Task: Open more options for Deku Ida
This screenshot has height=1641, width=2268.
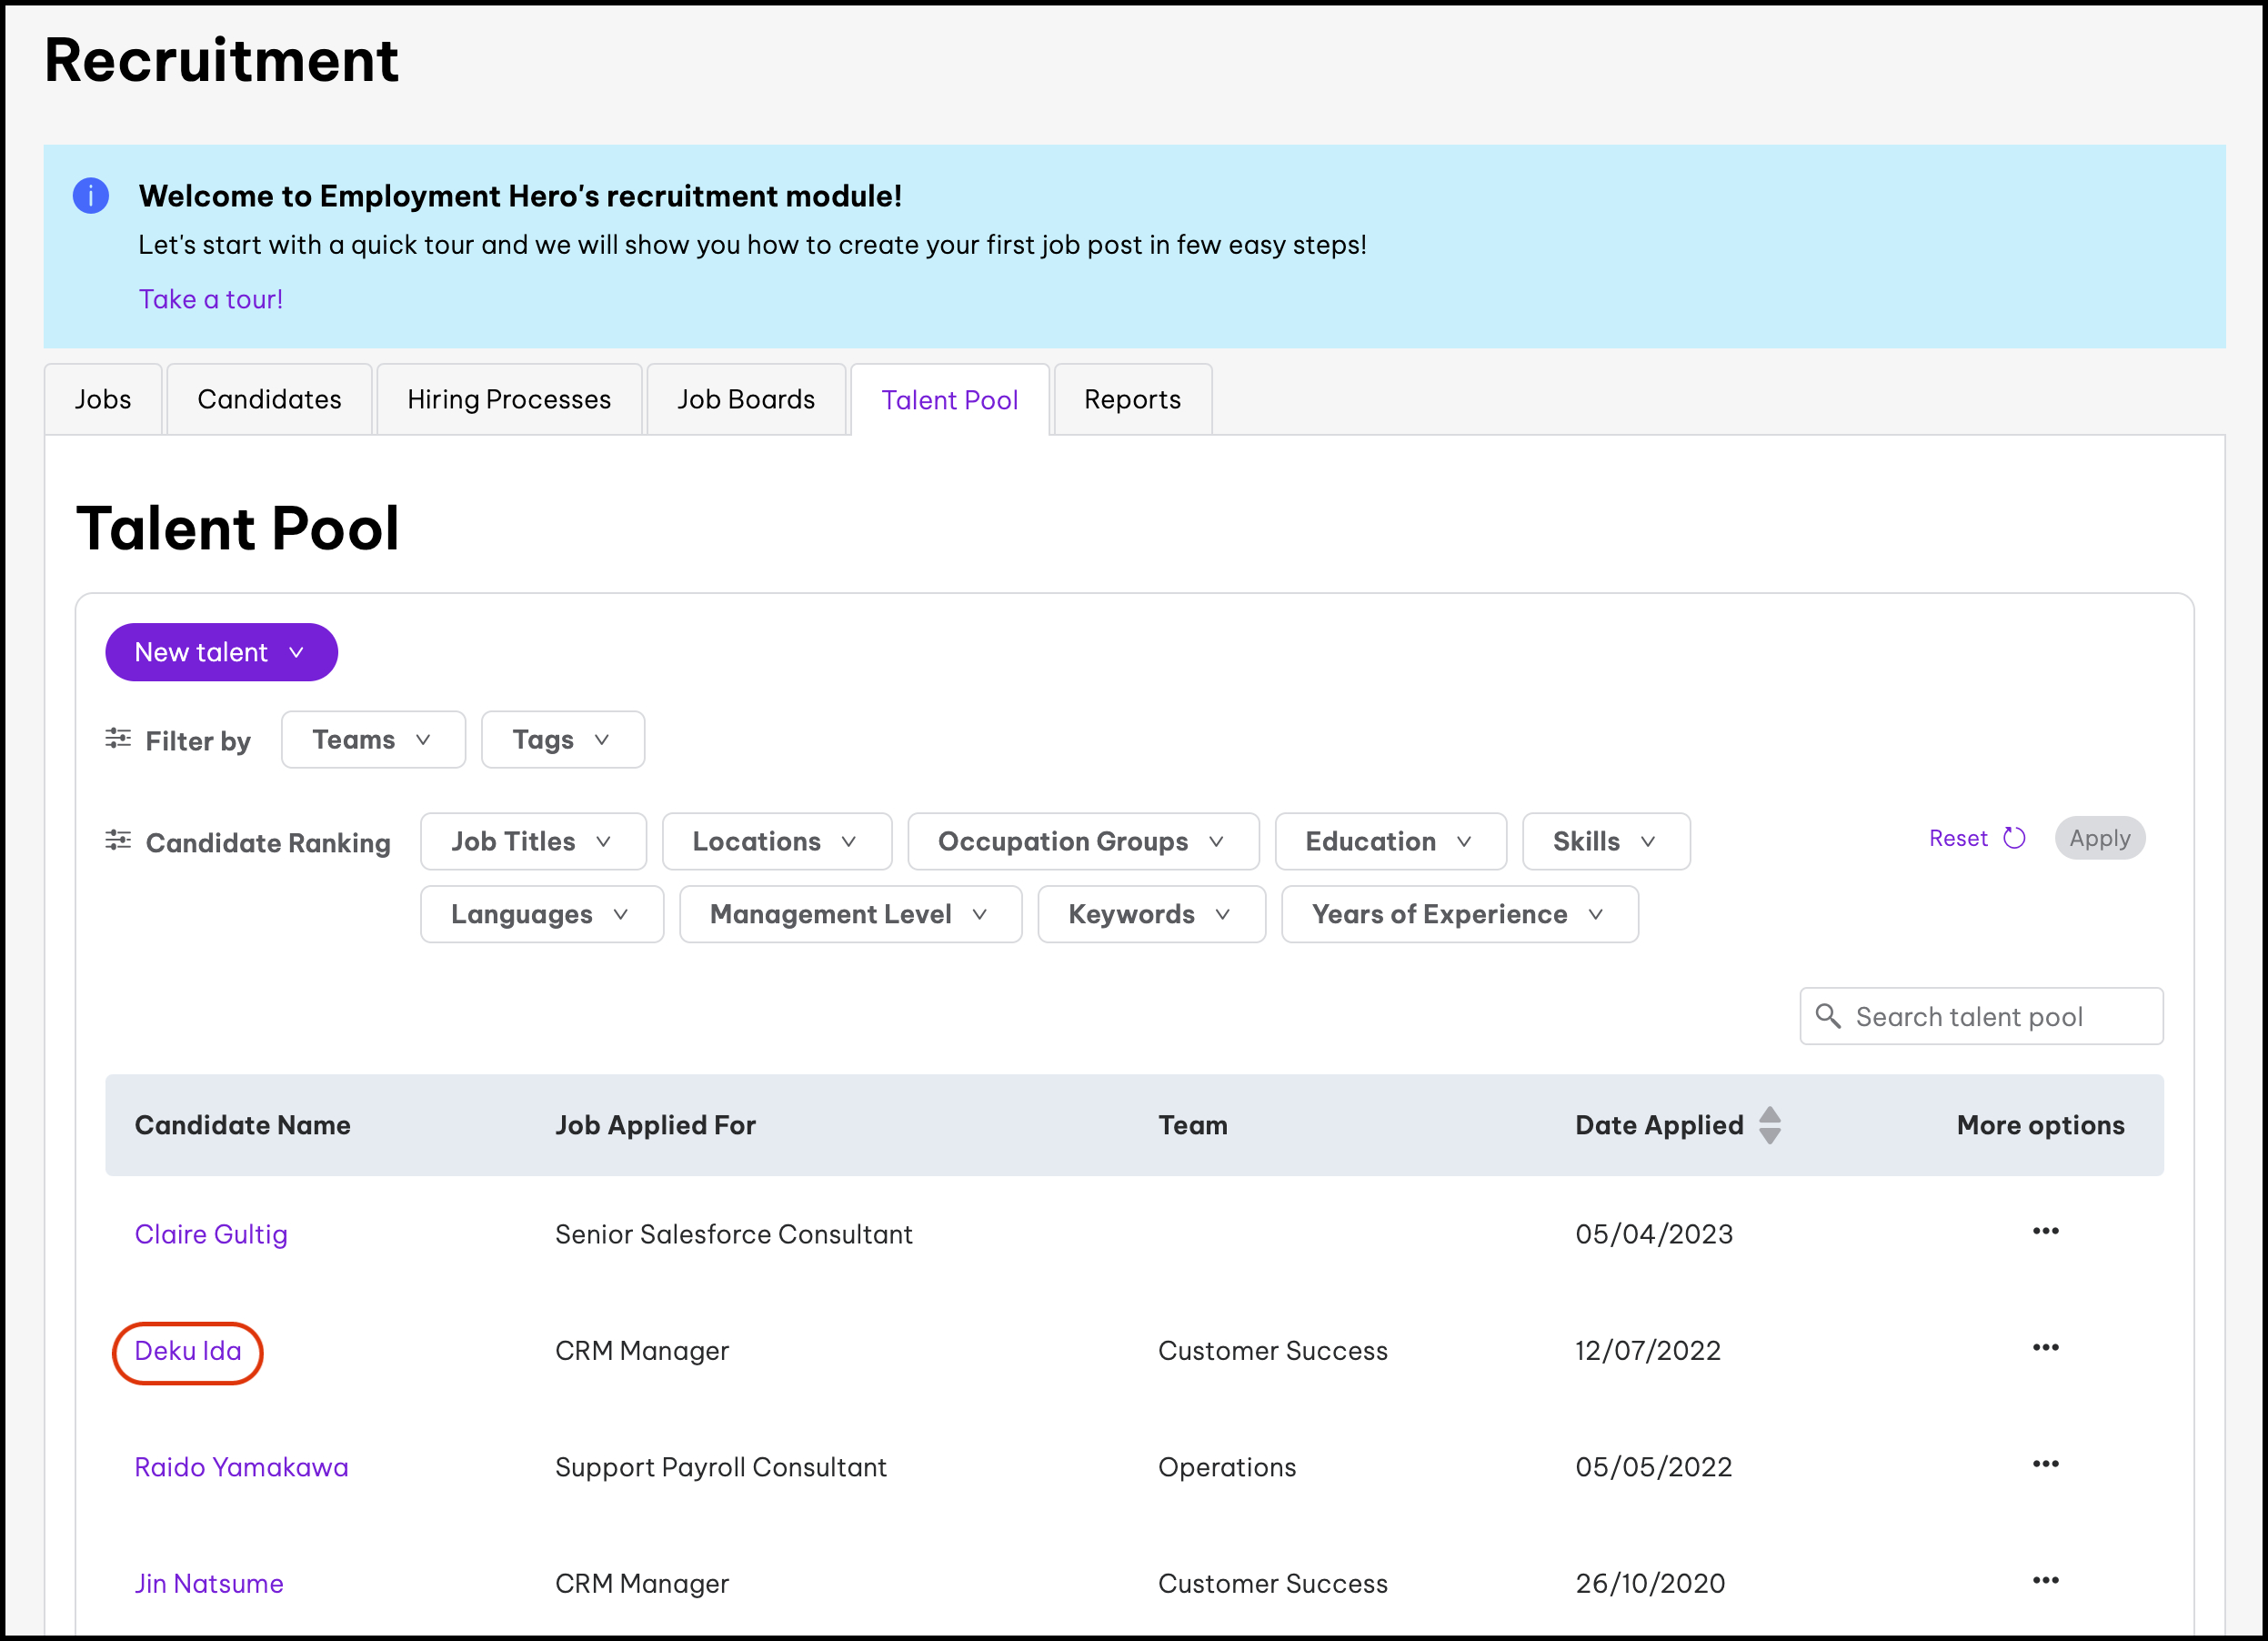Action: pyautogui.click(x=2045, y=1348)
